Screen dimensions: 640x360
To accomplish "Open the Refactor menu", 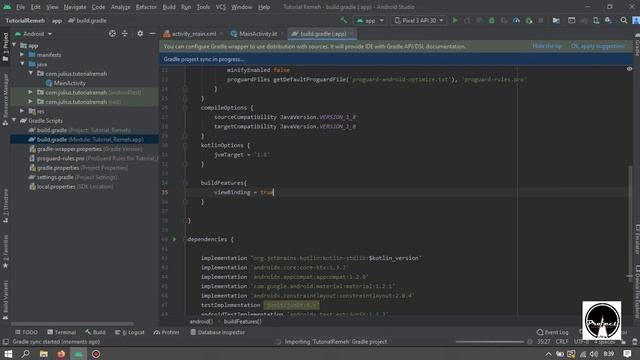I will click(x=146, y=7).
